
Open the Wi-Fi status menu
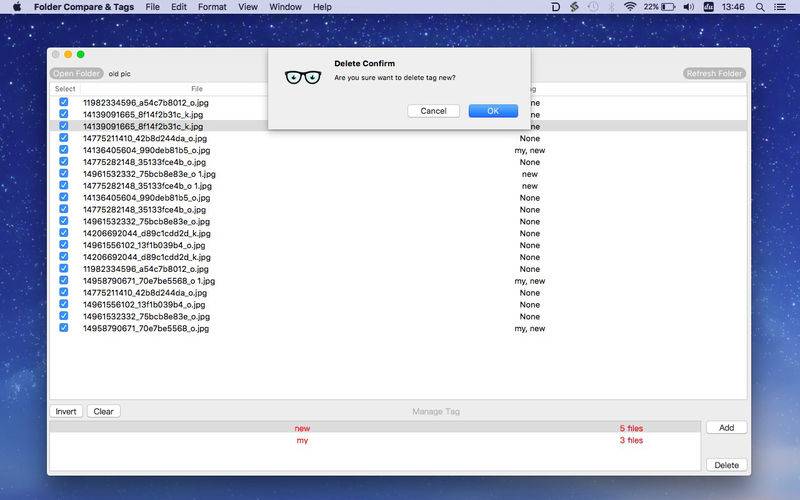[630, 7]
